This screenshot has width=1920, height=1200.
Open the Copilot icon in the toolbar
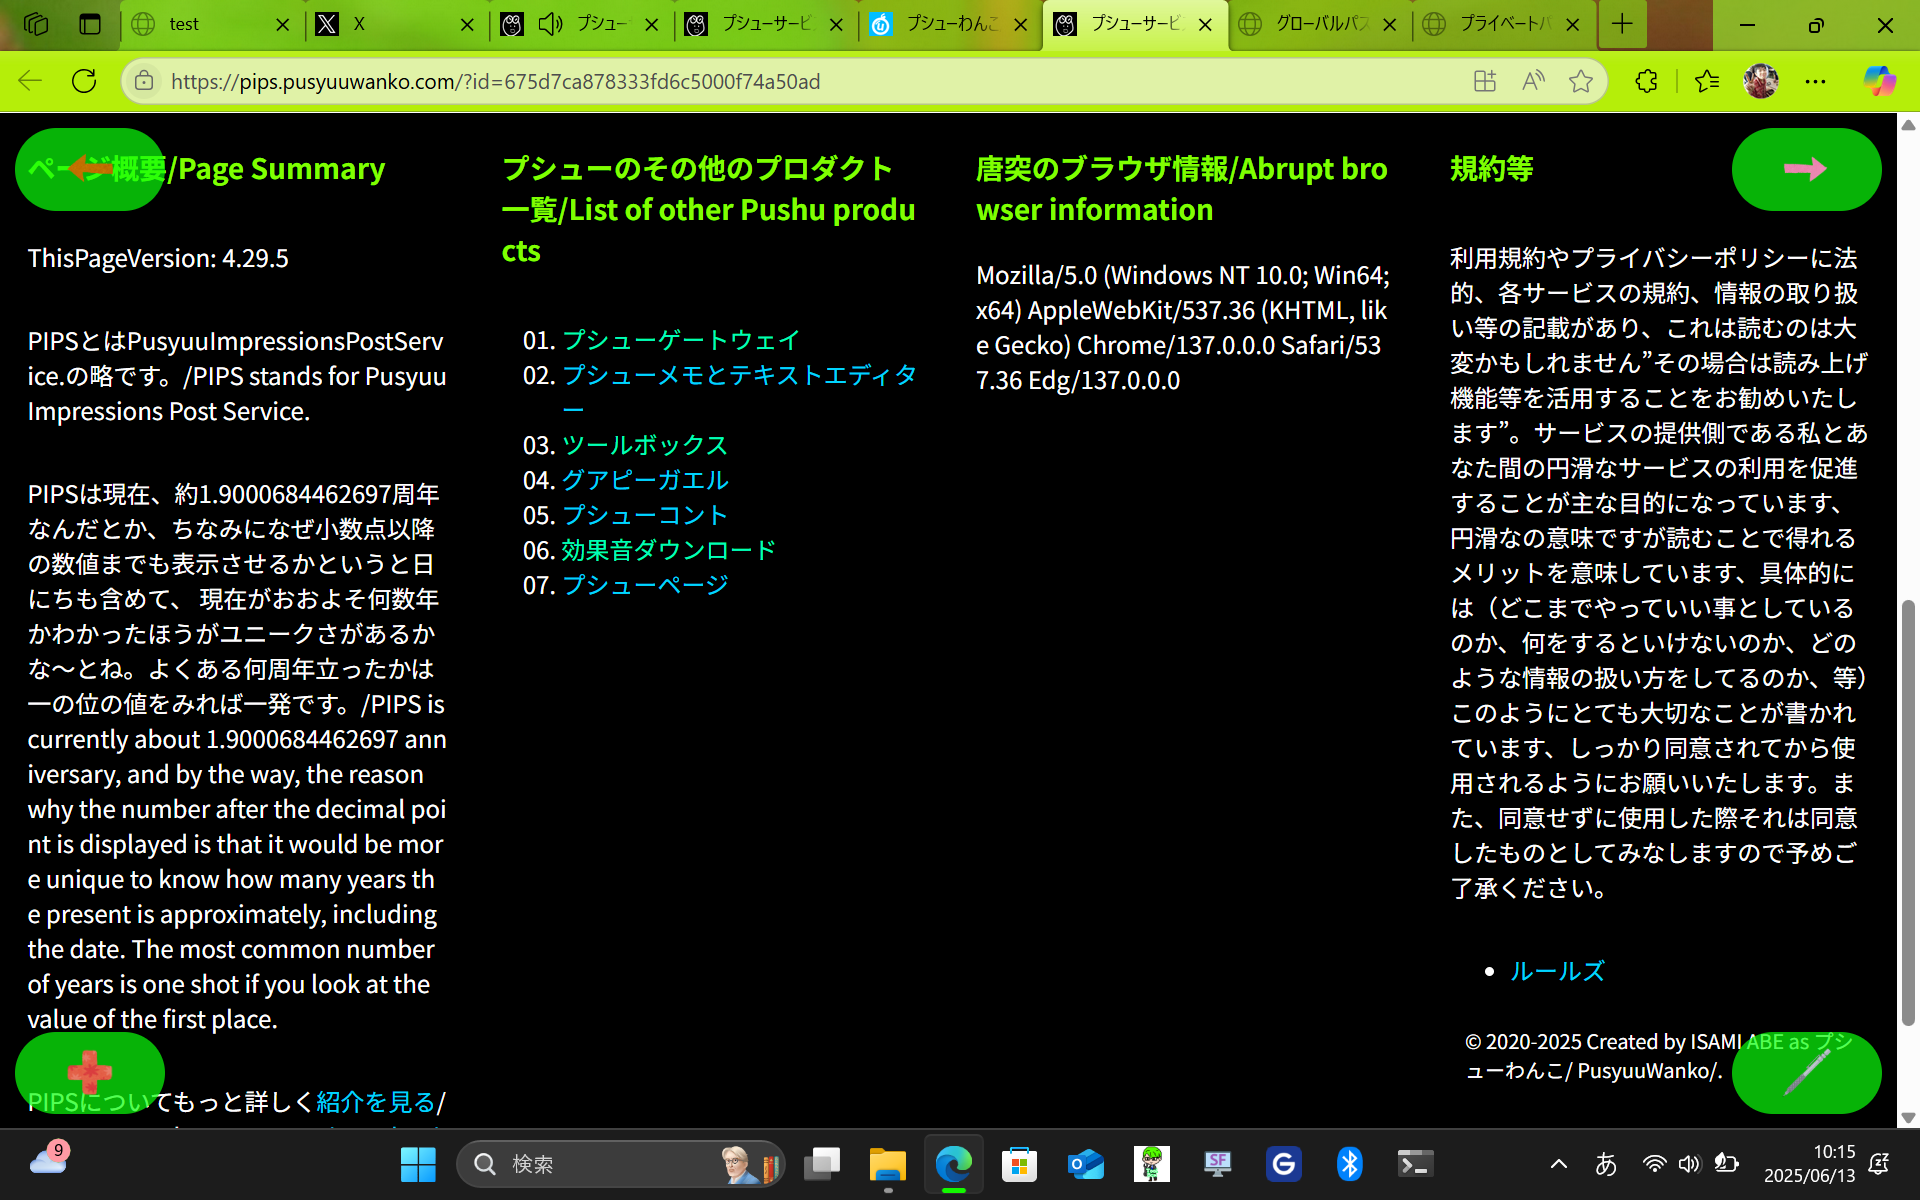click(1880, 81)
